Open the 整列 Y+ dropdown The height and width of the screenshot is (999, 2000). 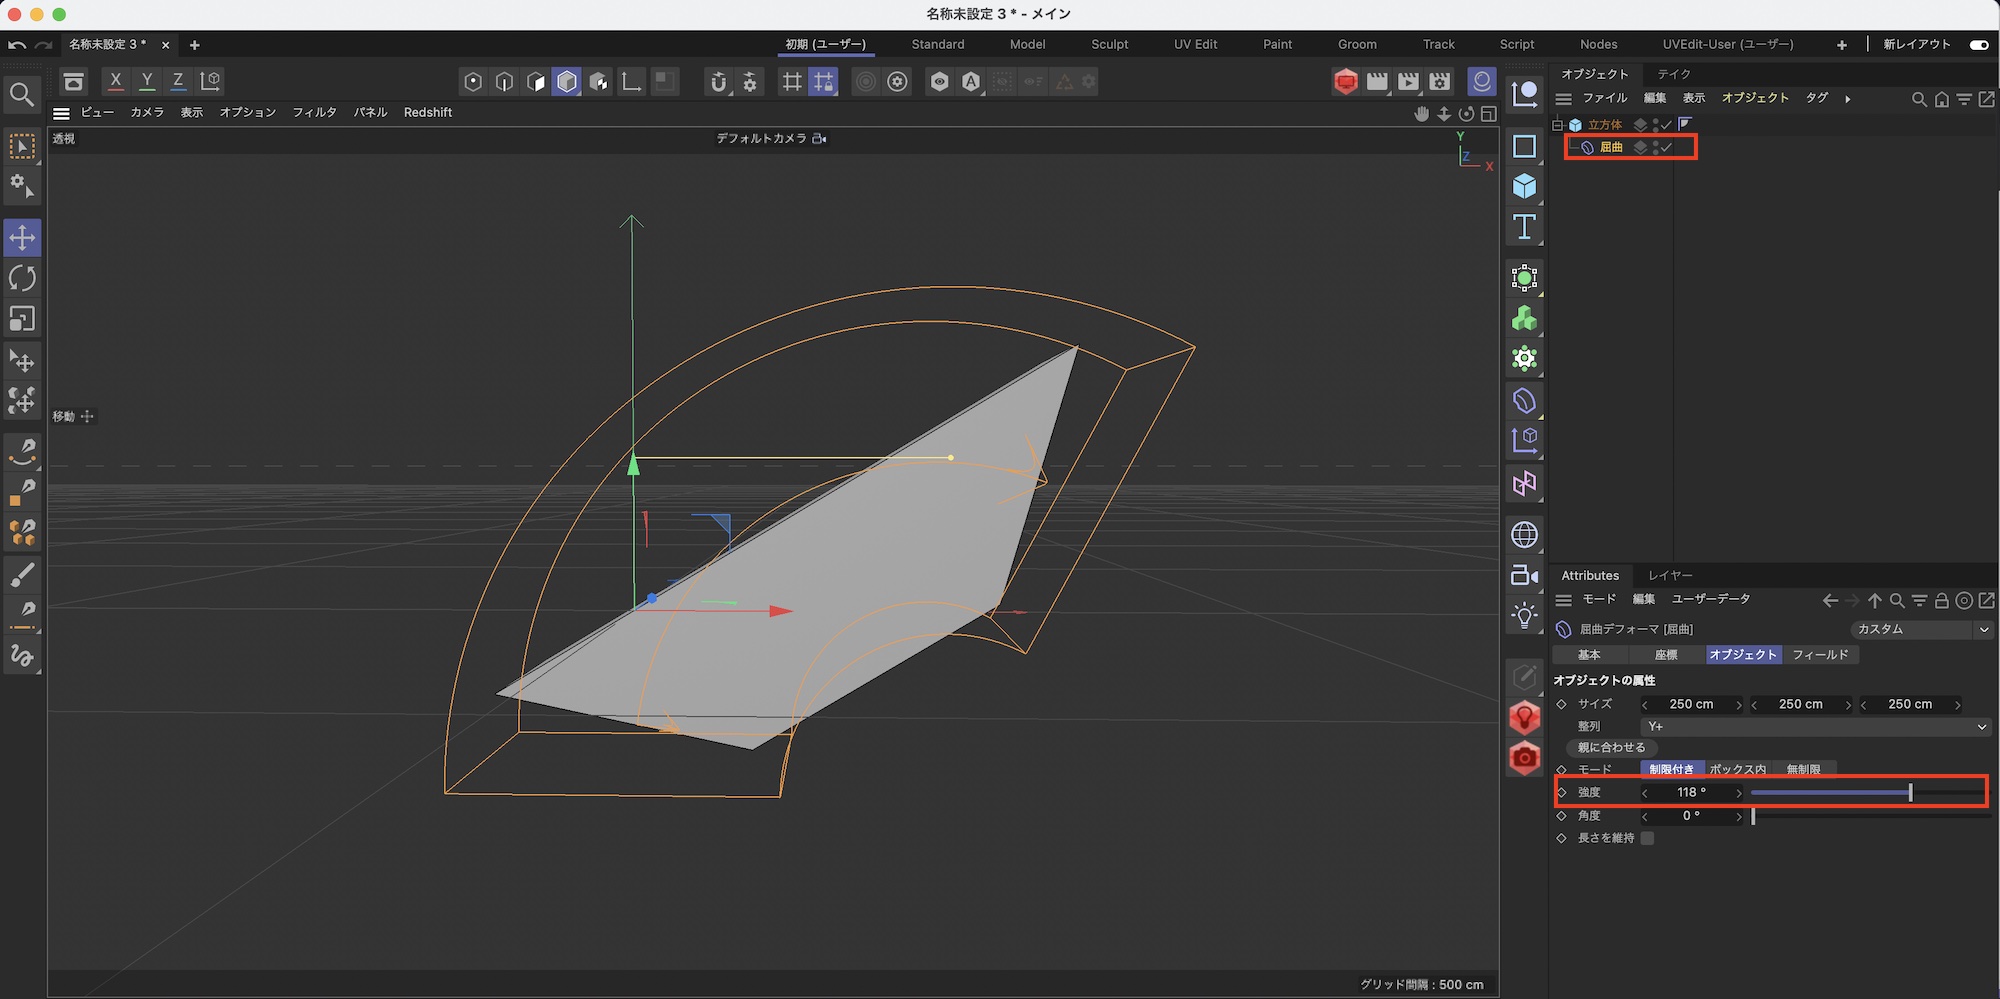[x=1815, y=727]
